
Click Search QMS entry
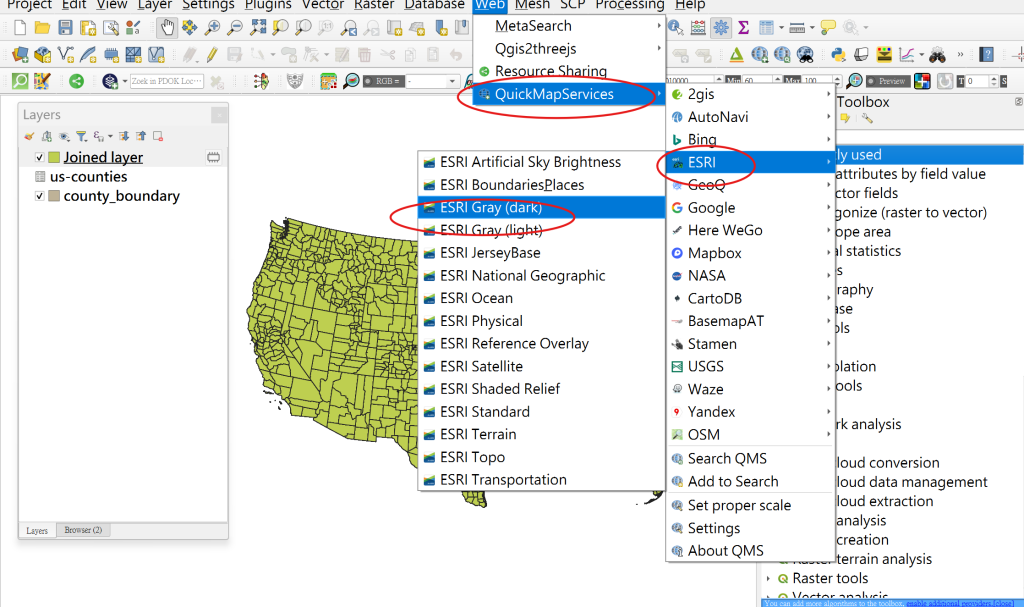click(x=750, y=459)
